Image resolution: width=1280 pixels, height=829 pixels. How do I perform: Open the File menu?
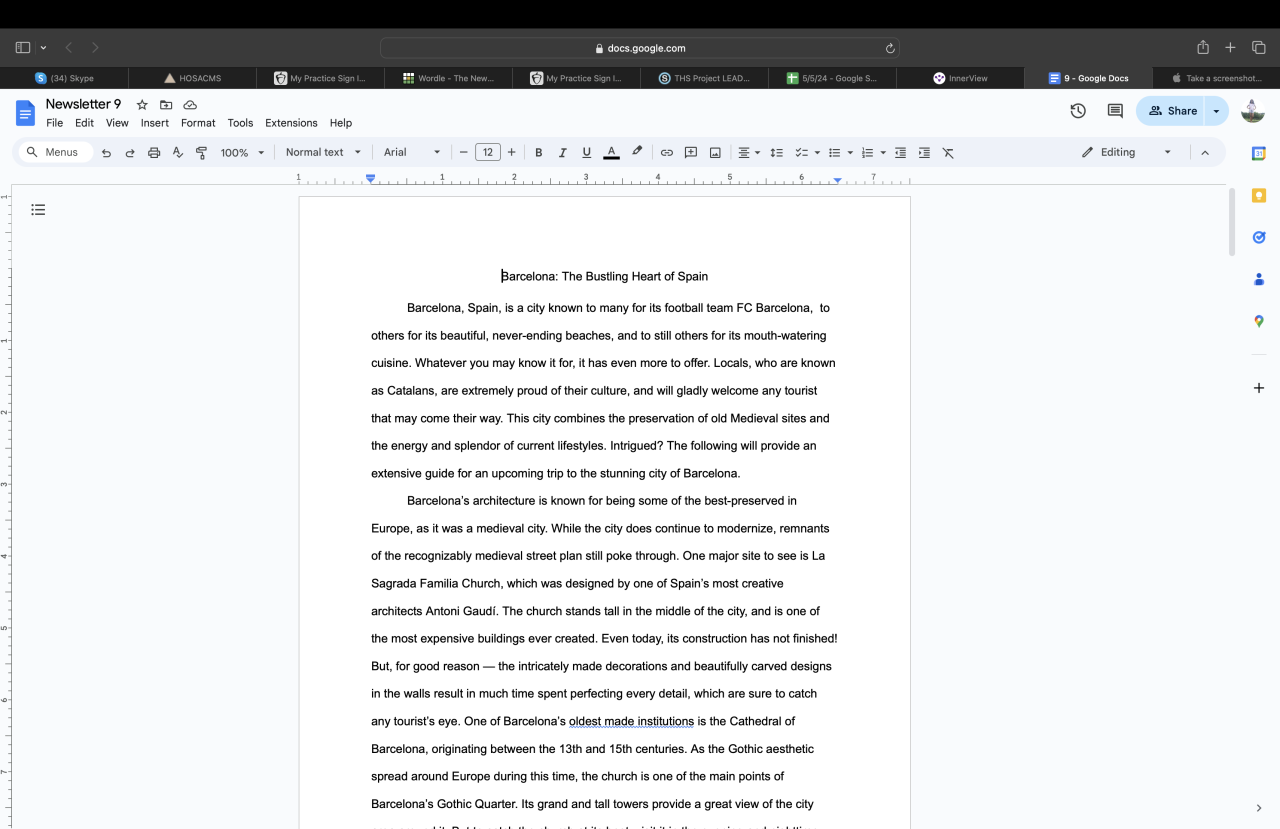click(x=54, y=123)
